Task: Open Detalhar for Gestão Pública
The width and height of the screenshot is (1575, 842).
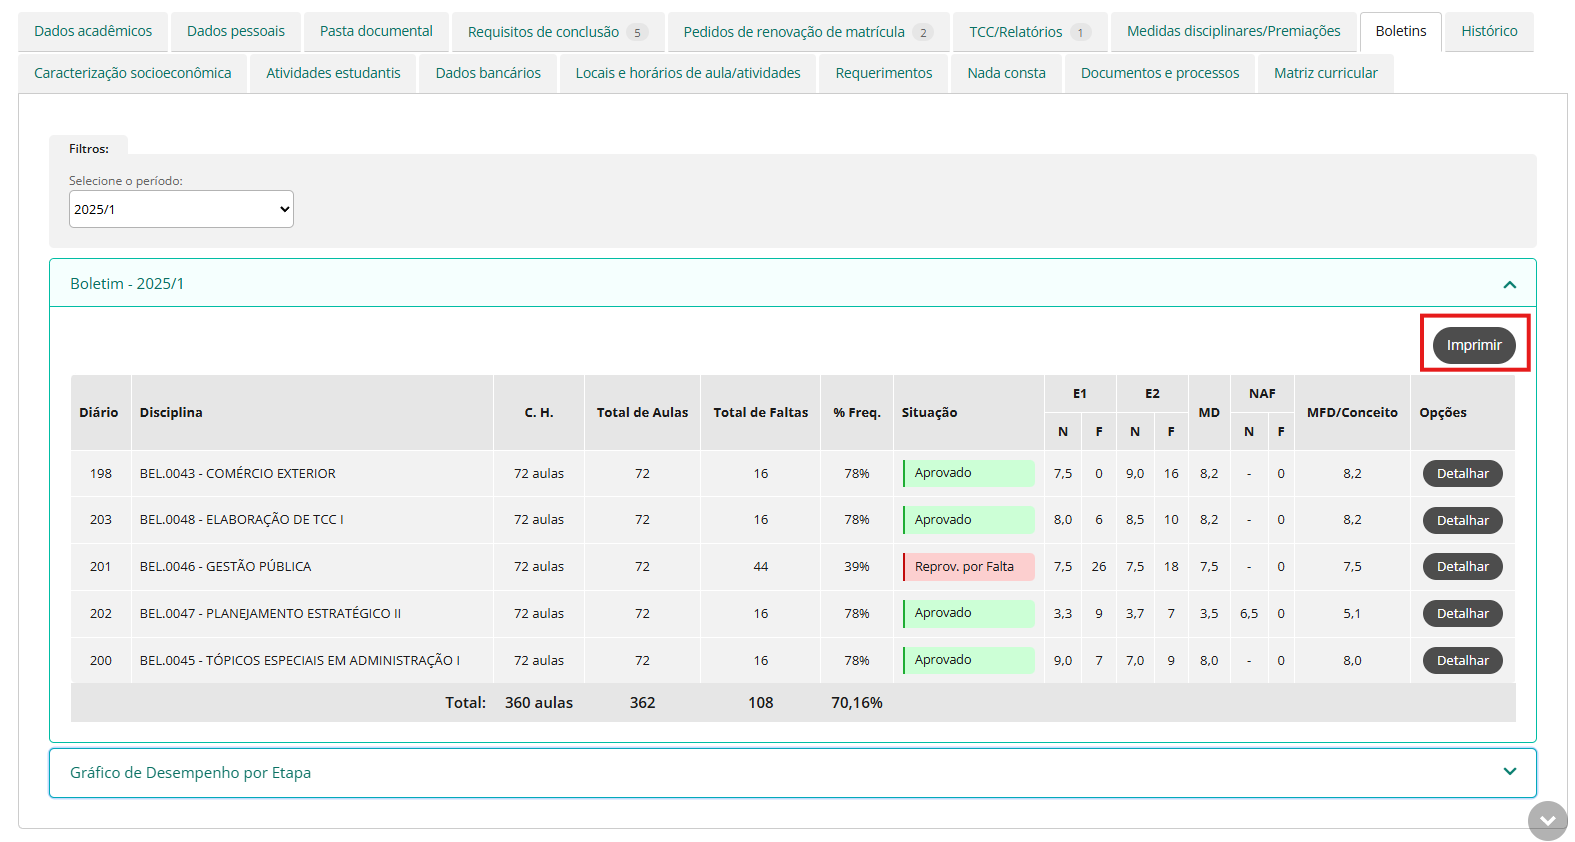Action: (1462, 567)
